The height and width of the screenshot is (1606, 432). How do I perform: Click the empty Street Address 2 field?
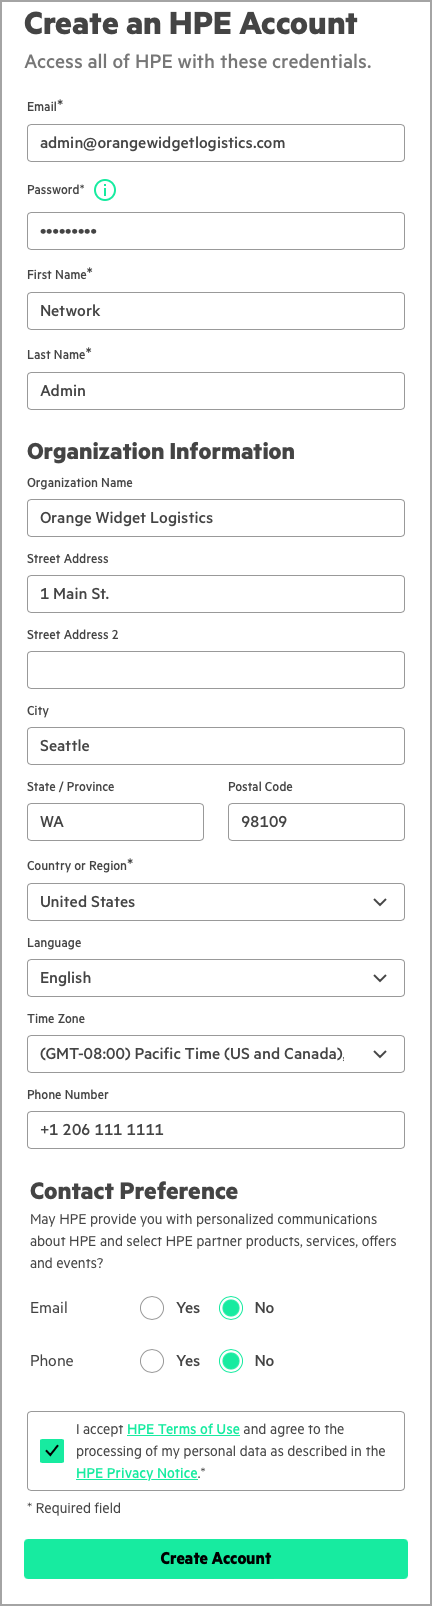point(216,670)
